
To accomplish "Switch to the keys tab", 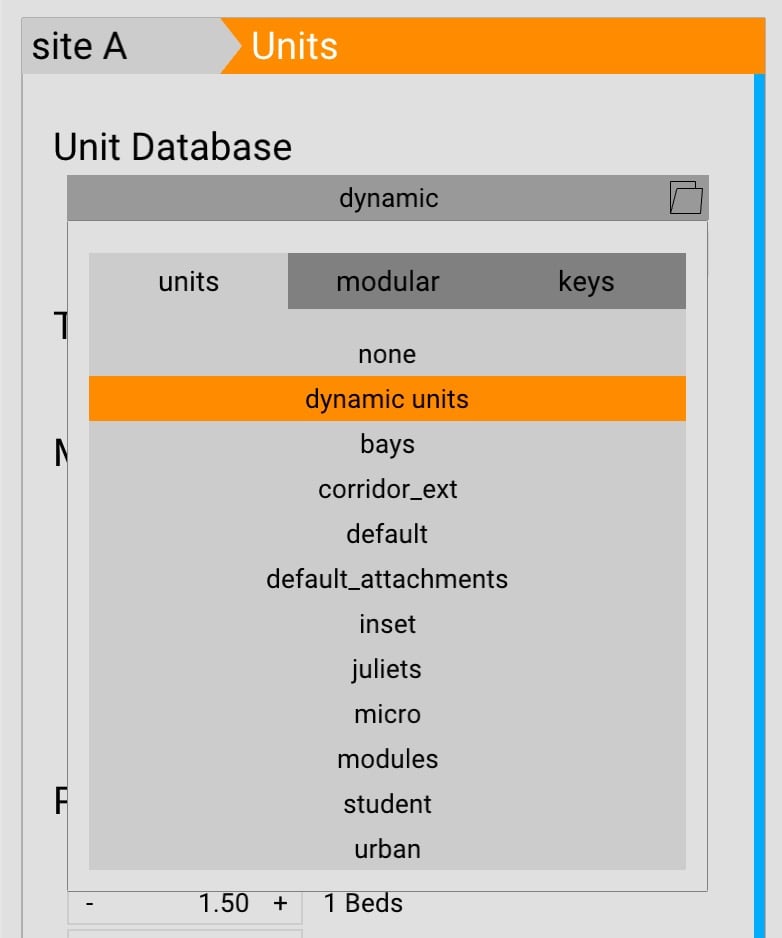I will [x=586, y=282].
